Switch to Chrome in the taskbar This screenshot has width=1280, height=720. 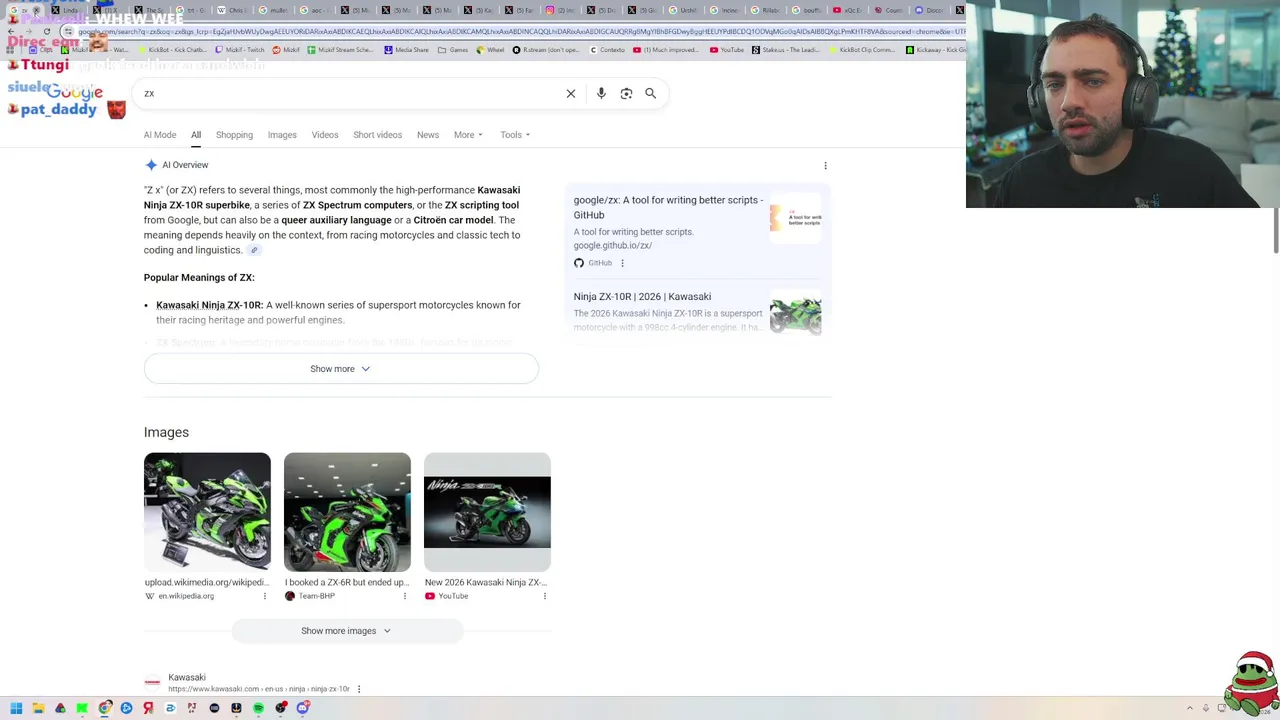[x=104, y=708]
